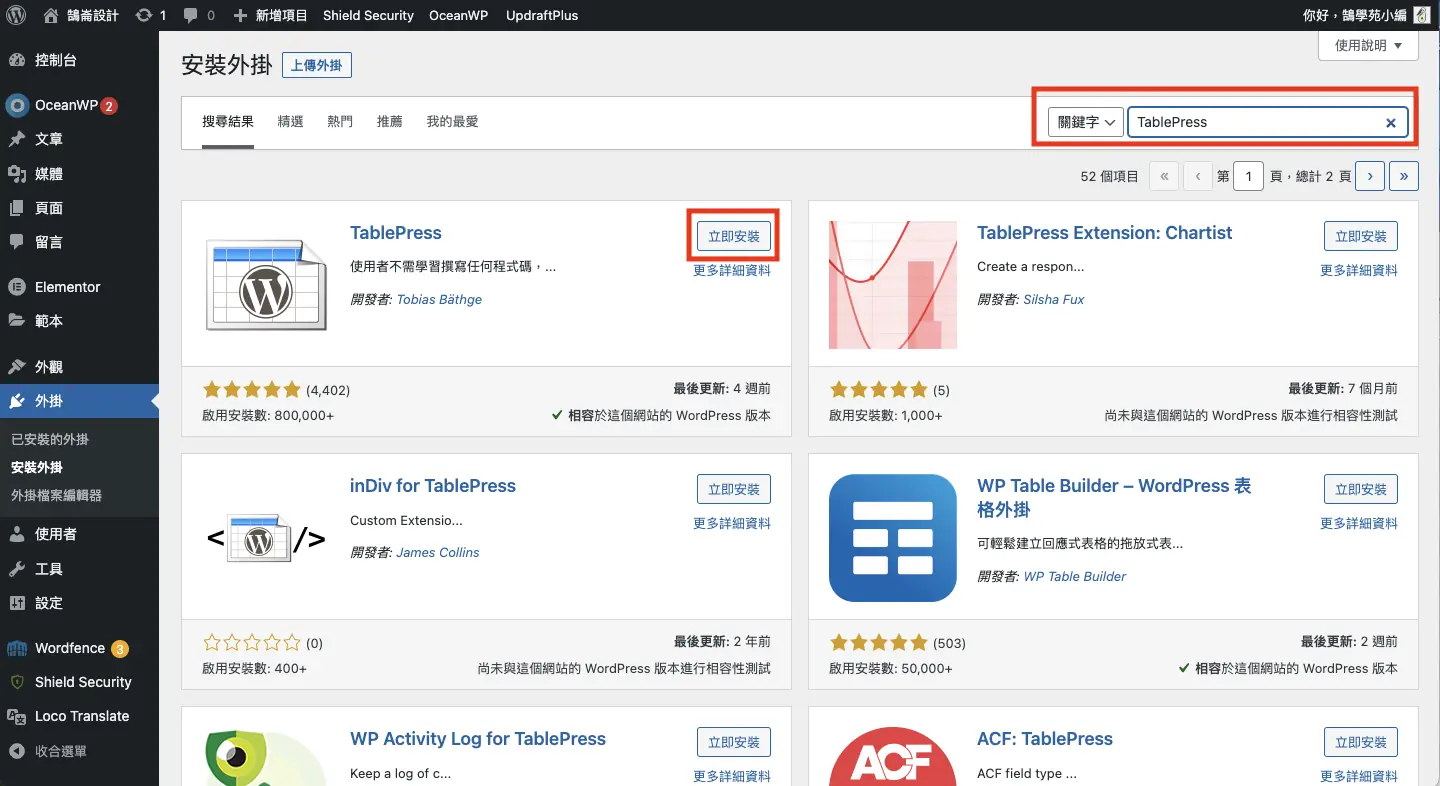Screen dimensions: 1440x786
Task: Open 已安裝的外掛 submenu item
Action: (50, 439)
